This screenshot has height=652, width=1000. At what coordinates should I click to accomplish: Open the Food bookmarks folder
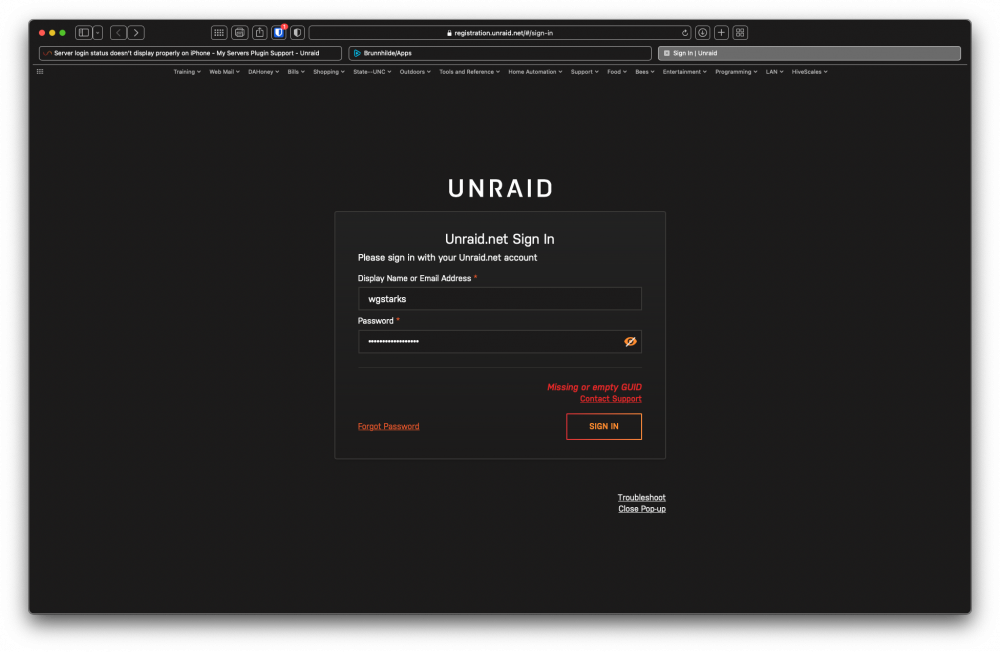click(617, 72)
